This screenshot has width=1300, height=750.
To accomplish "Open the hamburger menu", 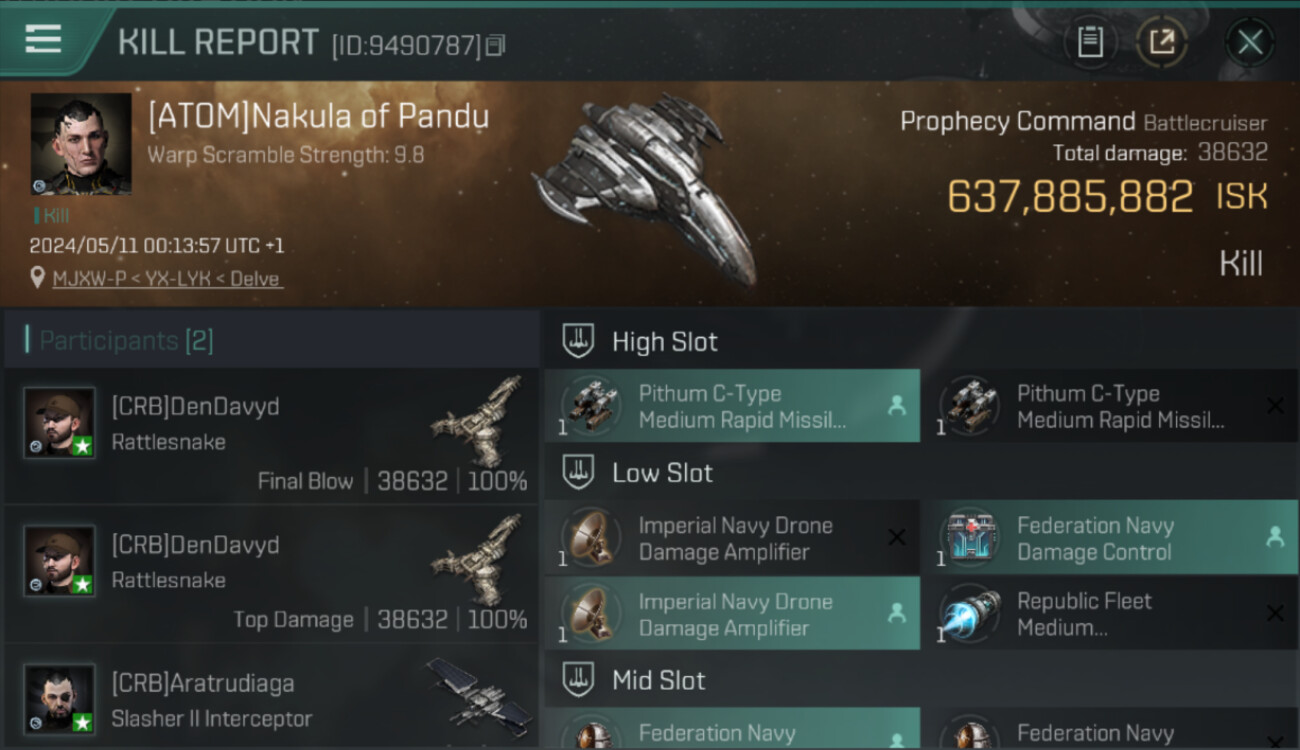I will coord(43,39).
